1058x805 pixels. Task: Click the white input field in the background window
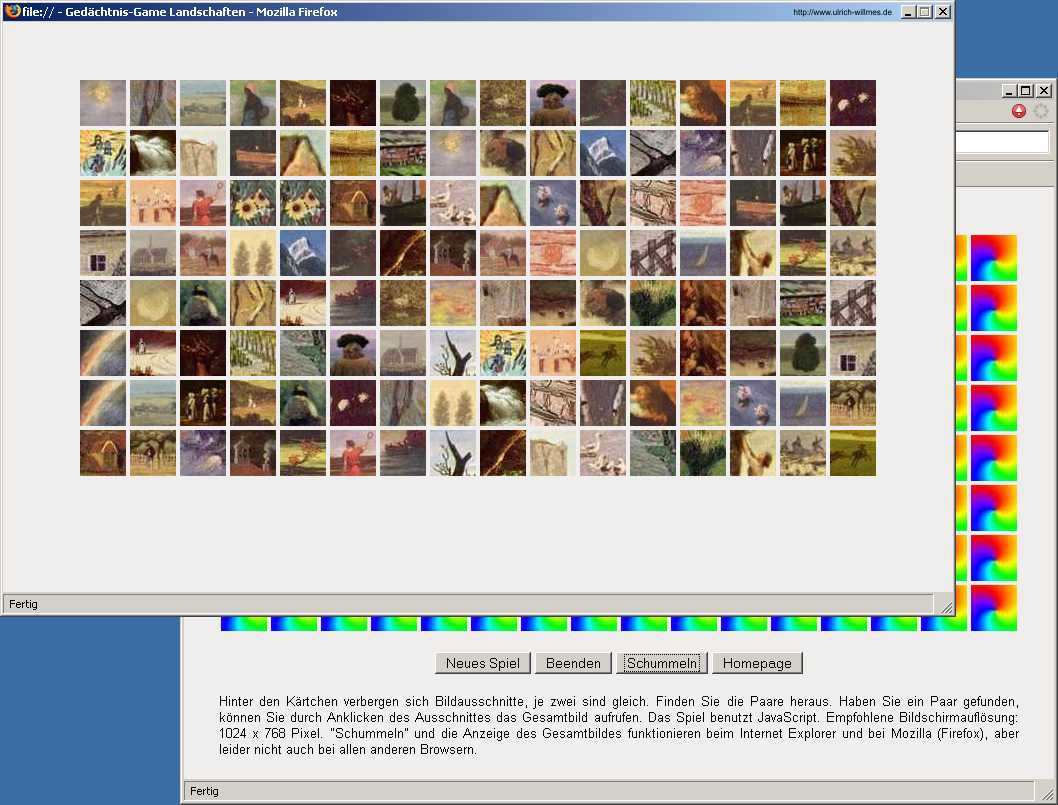1002,142
